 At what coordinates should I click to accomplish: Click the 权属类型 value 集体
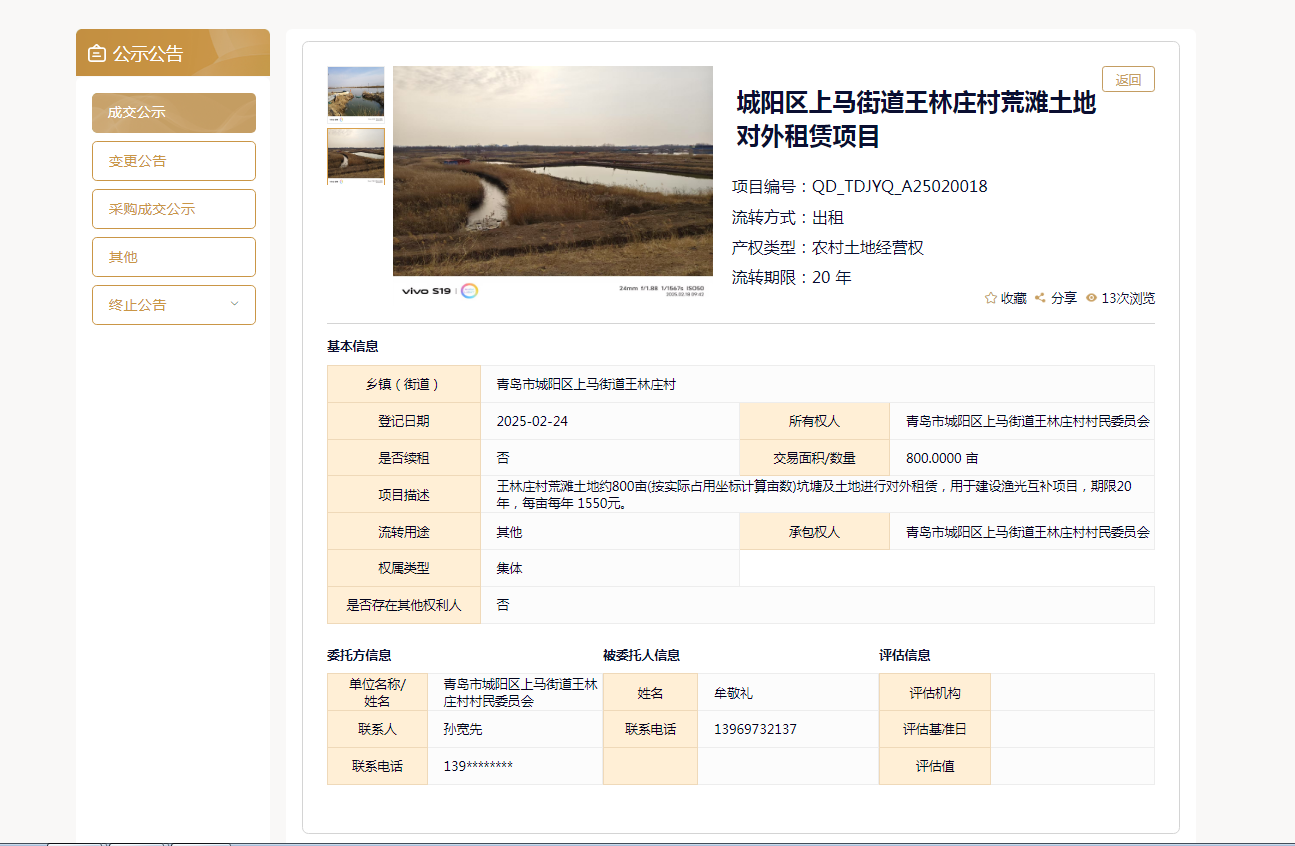click(x=509, y=568)
